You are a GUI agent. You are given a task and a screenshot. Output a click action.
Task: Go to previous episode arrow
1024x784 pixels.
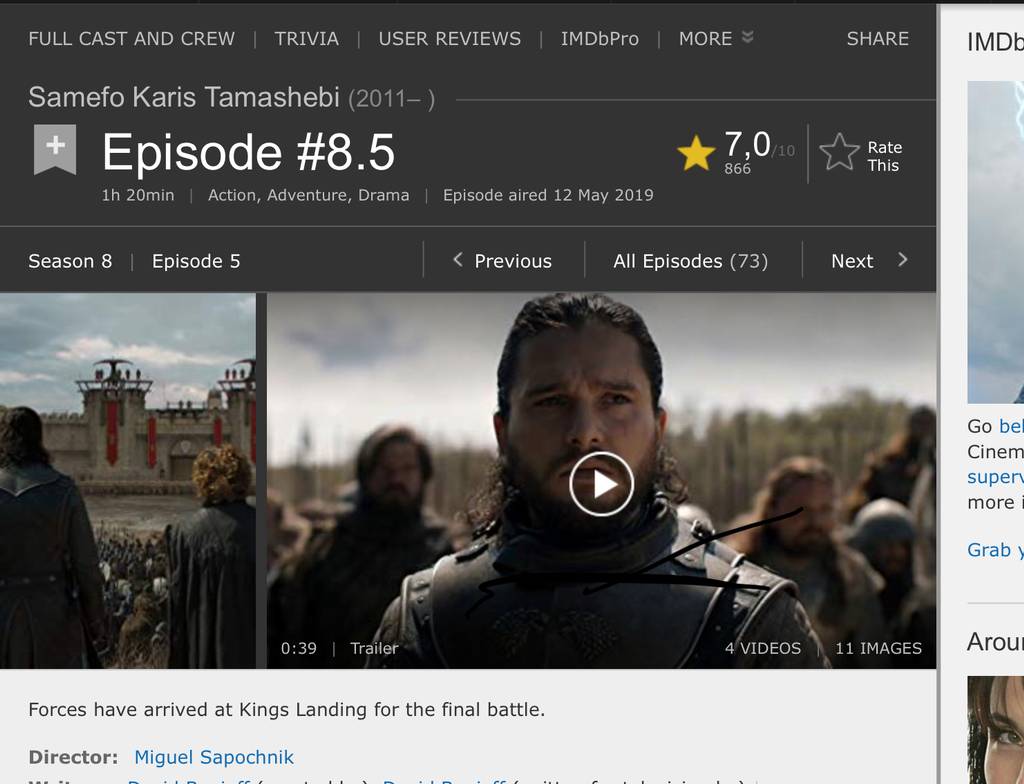click(458, 260)
